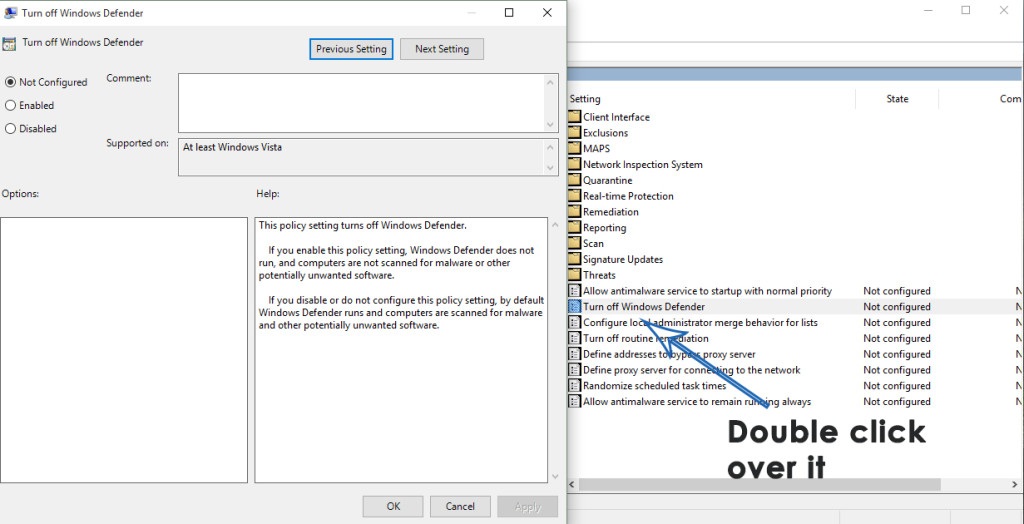Click the Comment box scroll down arrow
The width and height of the screenshot is (1024, 524).
coord(552,125)
